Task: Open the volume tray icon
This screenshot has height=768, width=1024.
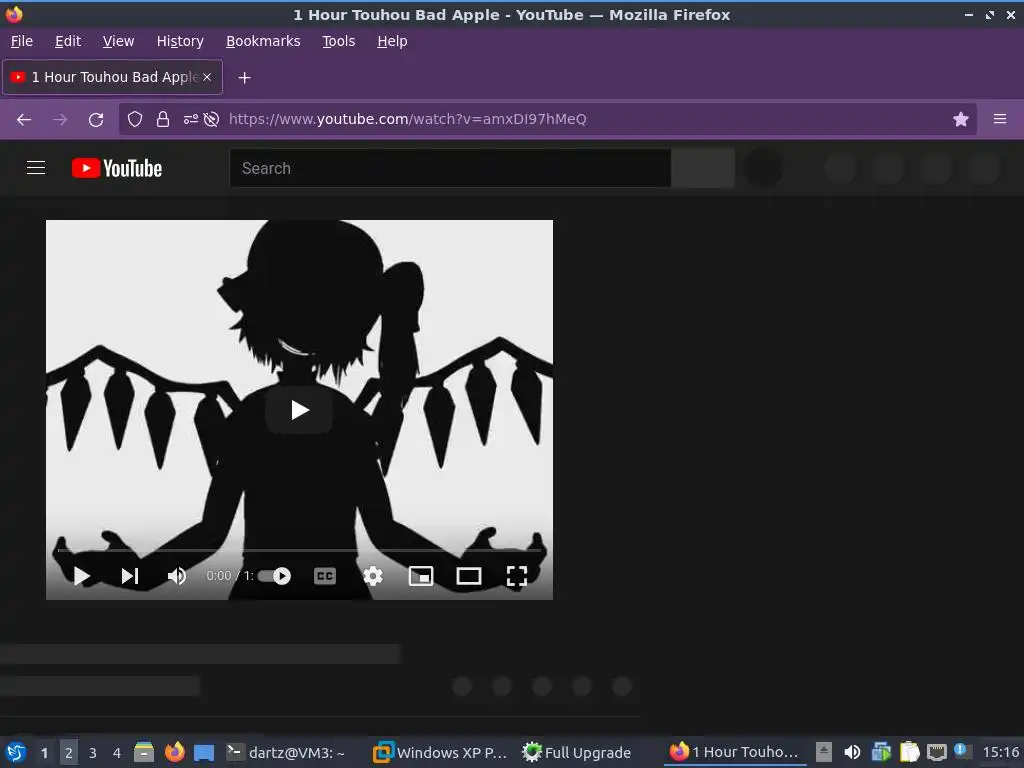Action: [x=852, y=752]
